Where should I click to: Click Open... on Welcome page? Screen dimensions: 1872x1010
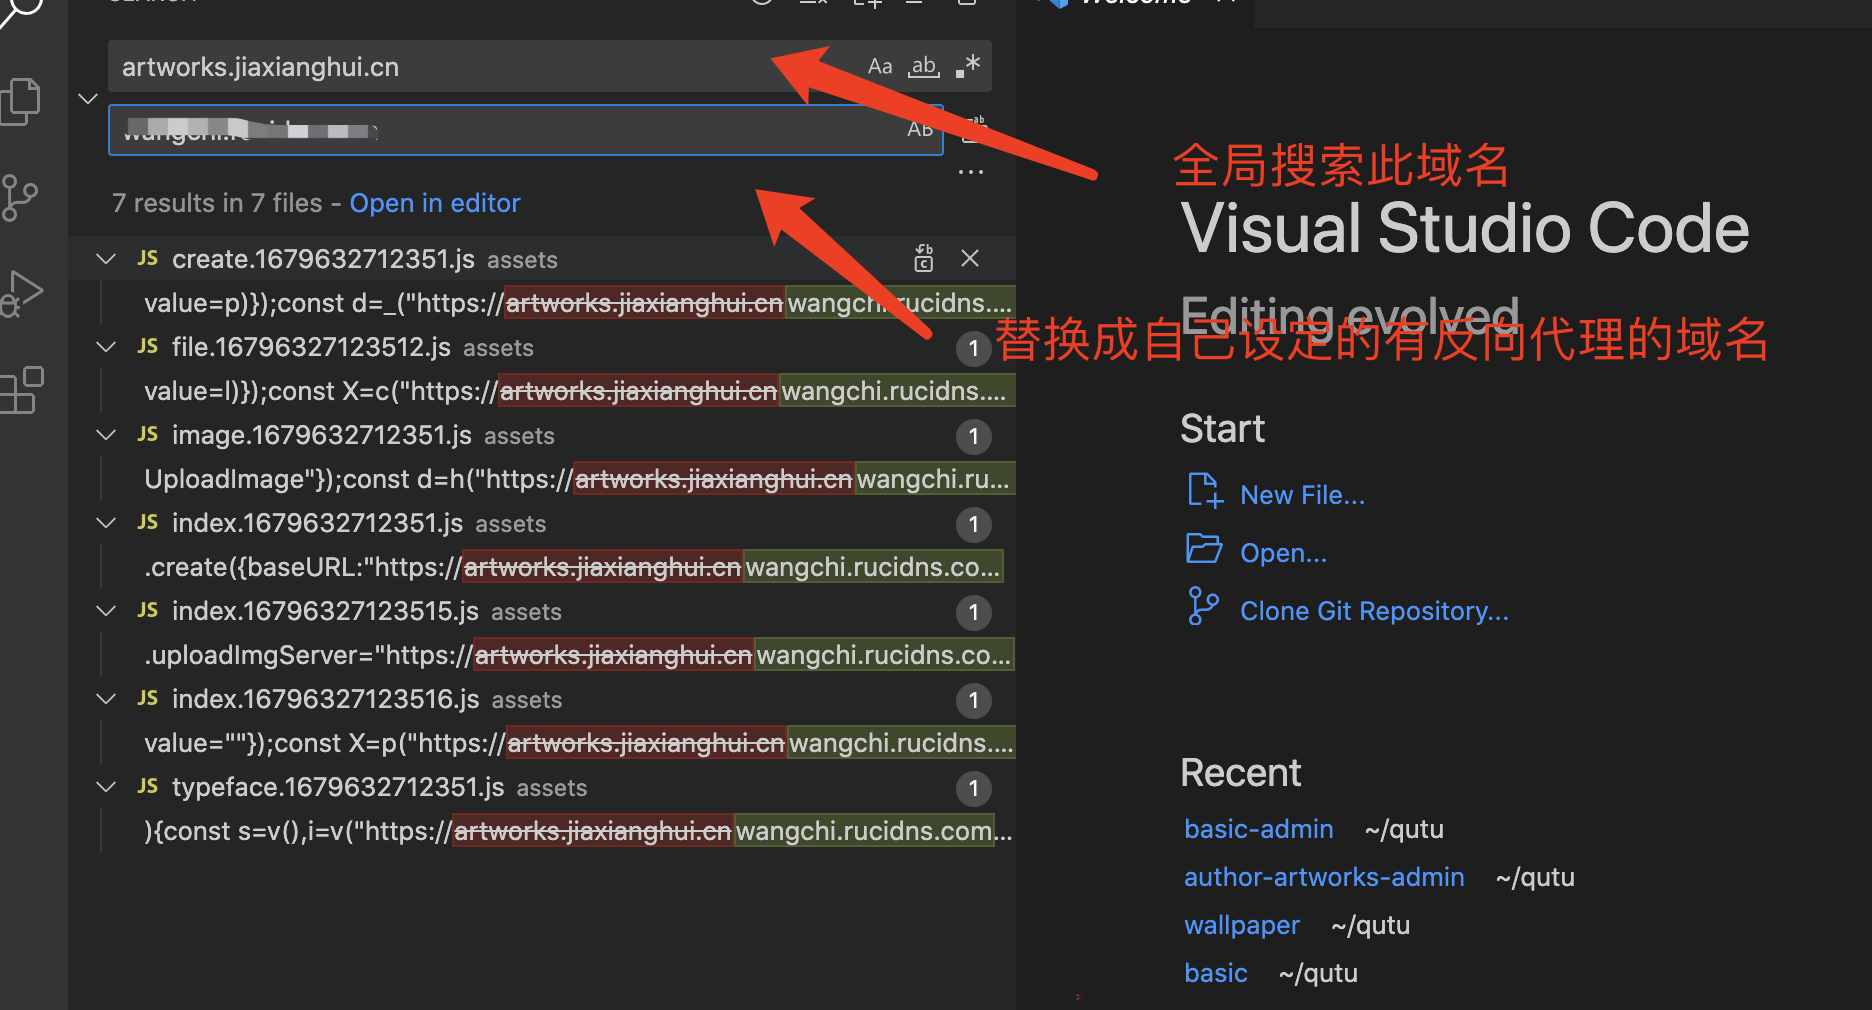(1283, 553)
